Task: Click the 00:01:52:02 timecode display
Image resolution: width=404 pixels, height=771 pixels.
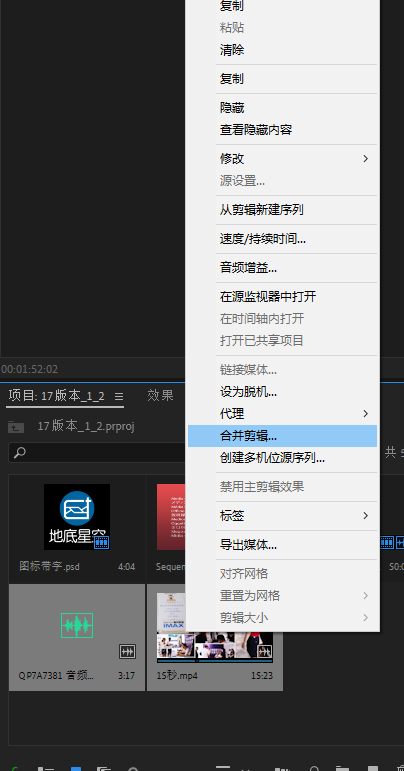Action: coord(29,369)
